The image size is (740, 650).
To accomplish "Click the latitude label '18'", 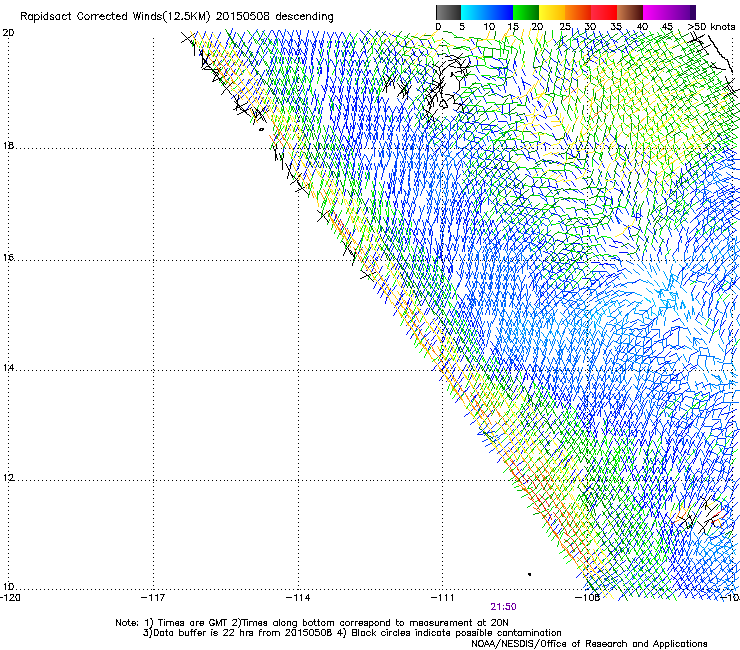I will 8,145.
